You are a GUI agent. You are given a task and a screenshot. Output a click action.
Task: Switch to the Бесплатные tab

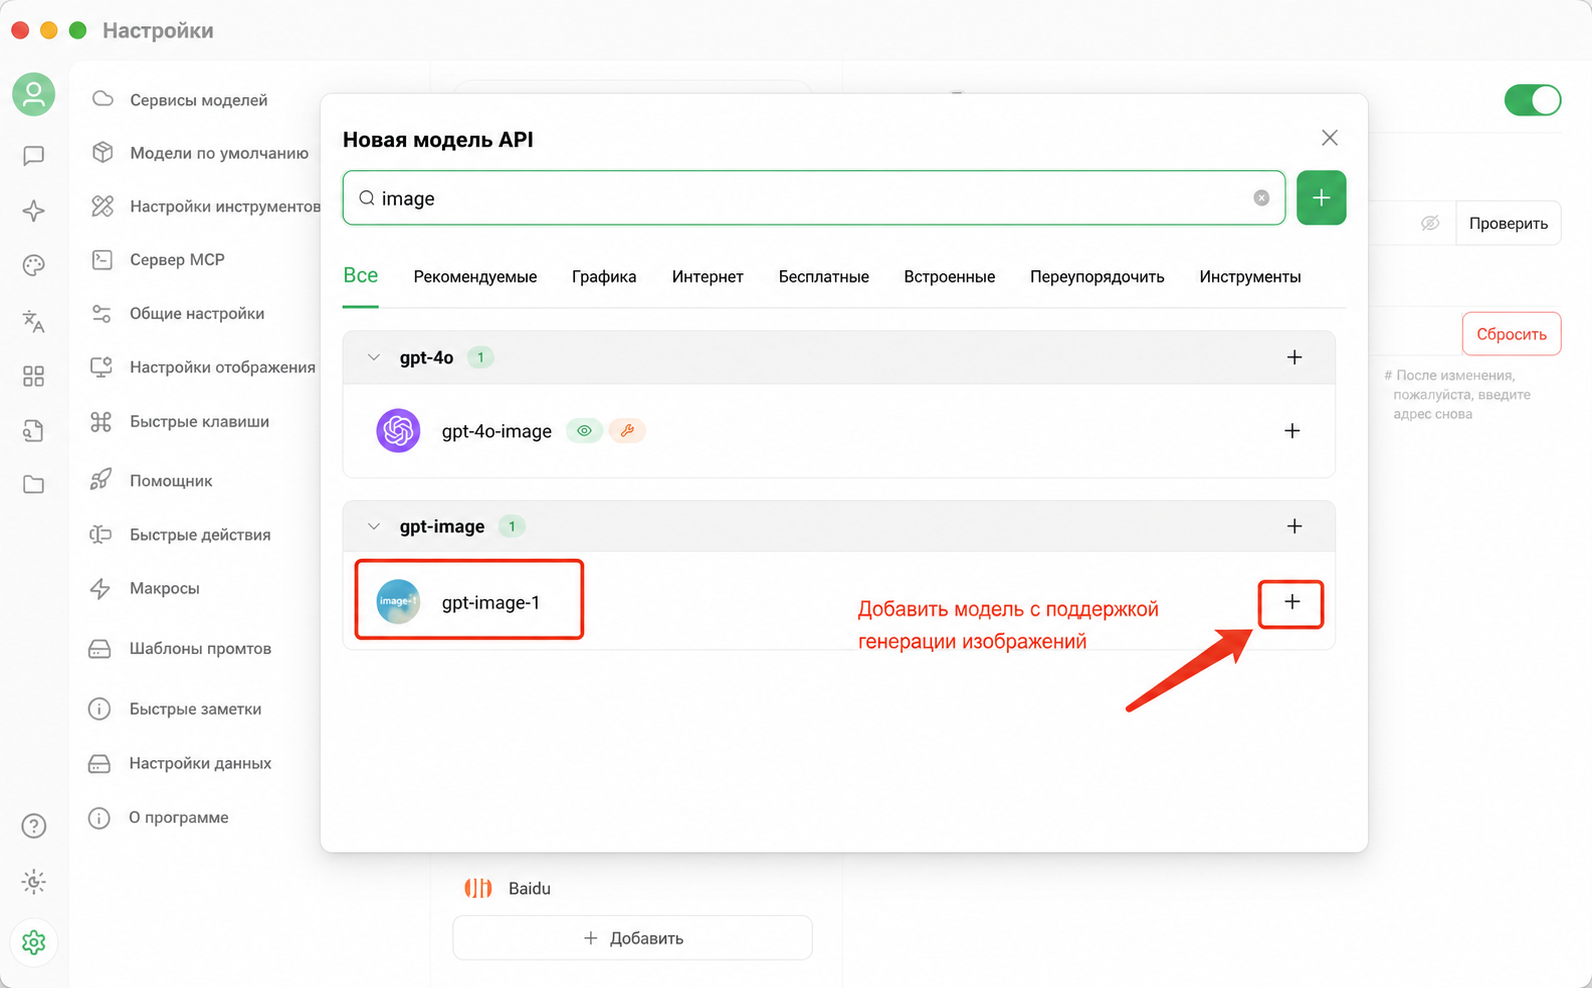click(x=824, y=277)
